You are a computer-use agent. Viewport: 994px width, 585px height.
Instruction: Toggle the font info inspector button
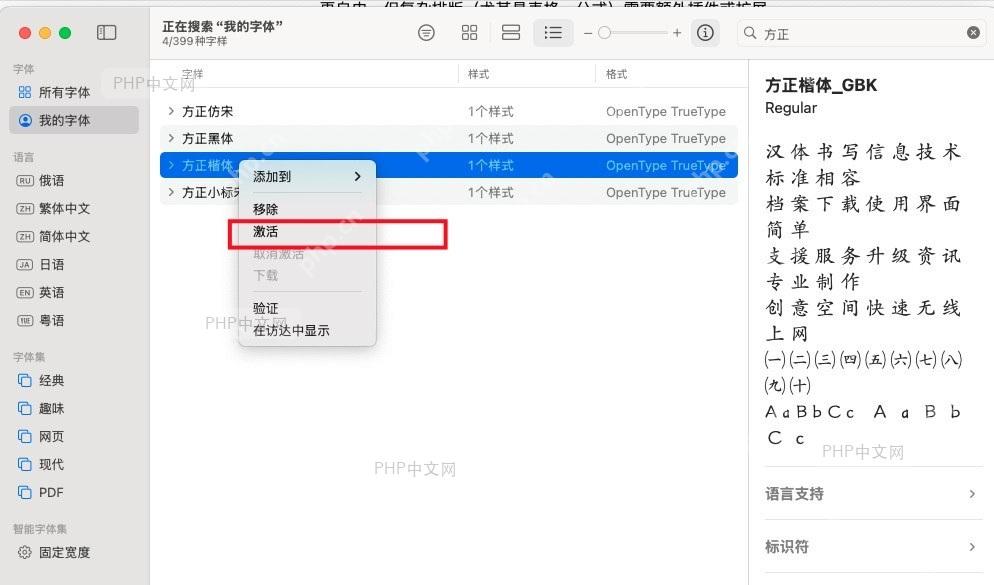pos(705,33)
